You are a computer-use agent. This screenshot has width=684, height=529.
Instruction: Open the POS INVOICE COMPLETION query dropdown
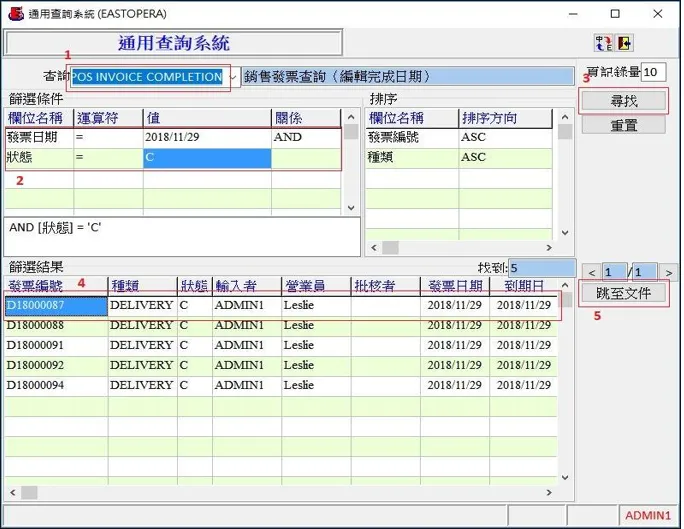pos(233,77)
